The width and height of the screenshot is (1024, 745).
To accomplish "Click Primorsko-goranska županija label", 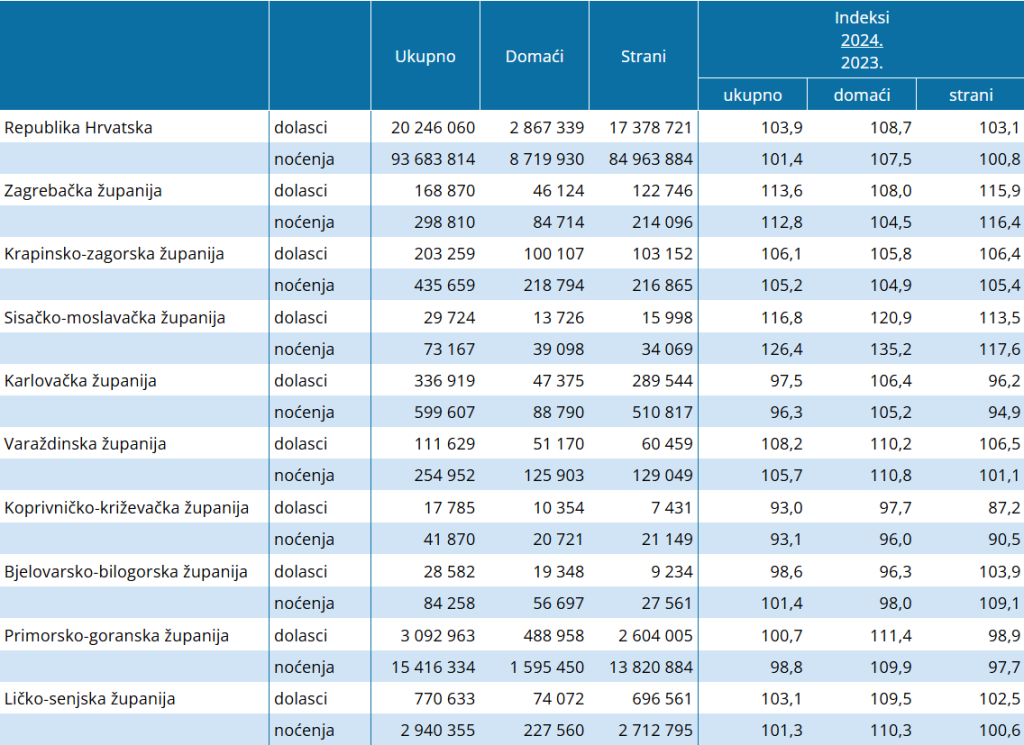I will pos(116,636).
